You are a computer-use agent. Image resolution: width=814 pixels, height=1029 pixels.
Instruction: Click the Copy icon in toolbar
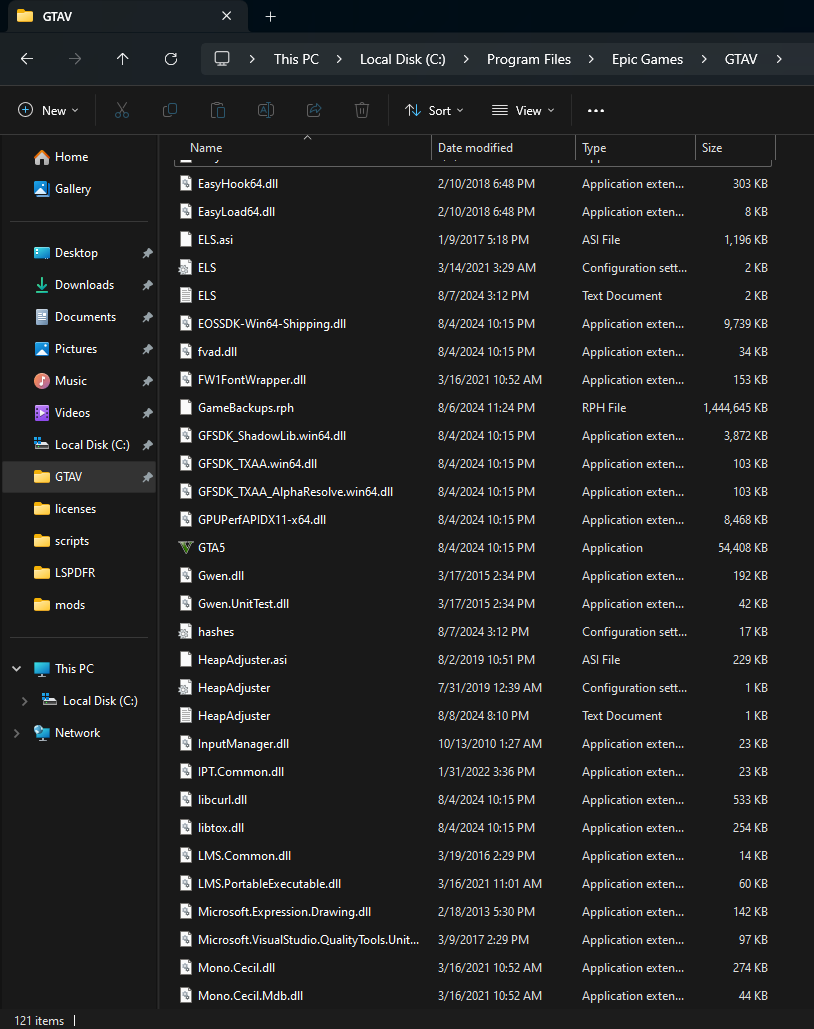coord(170,110)
